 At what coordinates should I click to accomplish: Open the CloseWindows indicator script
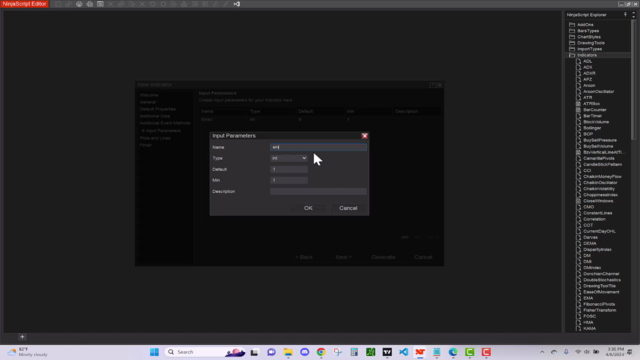[598, 201]
